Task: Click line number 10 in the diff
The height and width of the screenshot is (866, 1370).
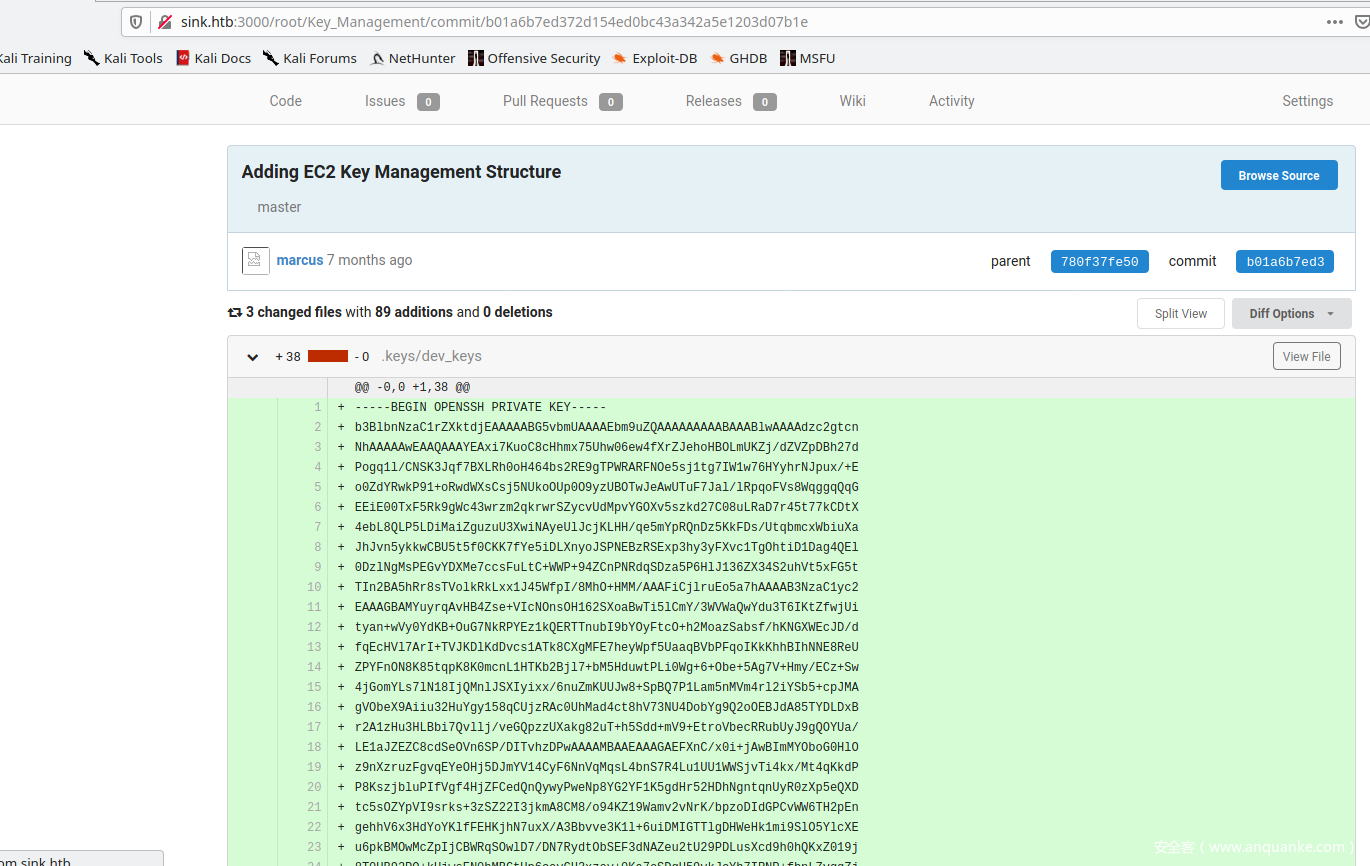Action: [x=314, y=587]
